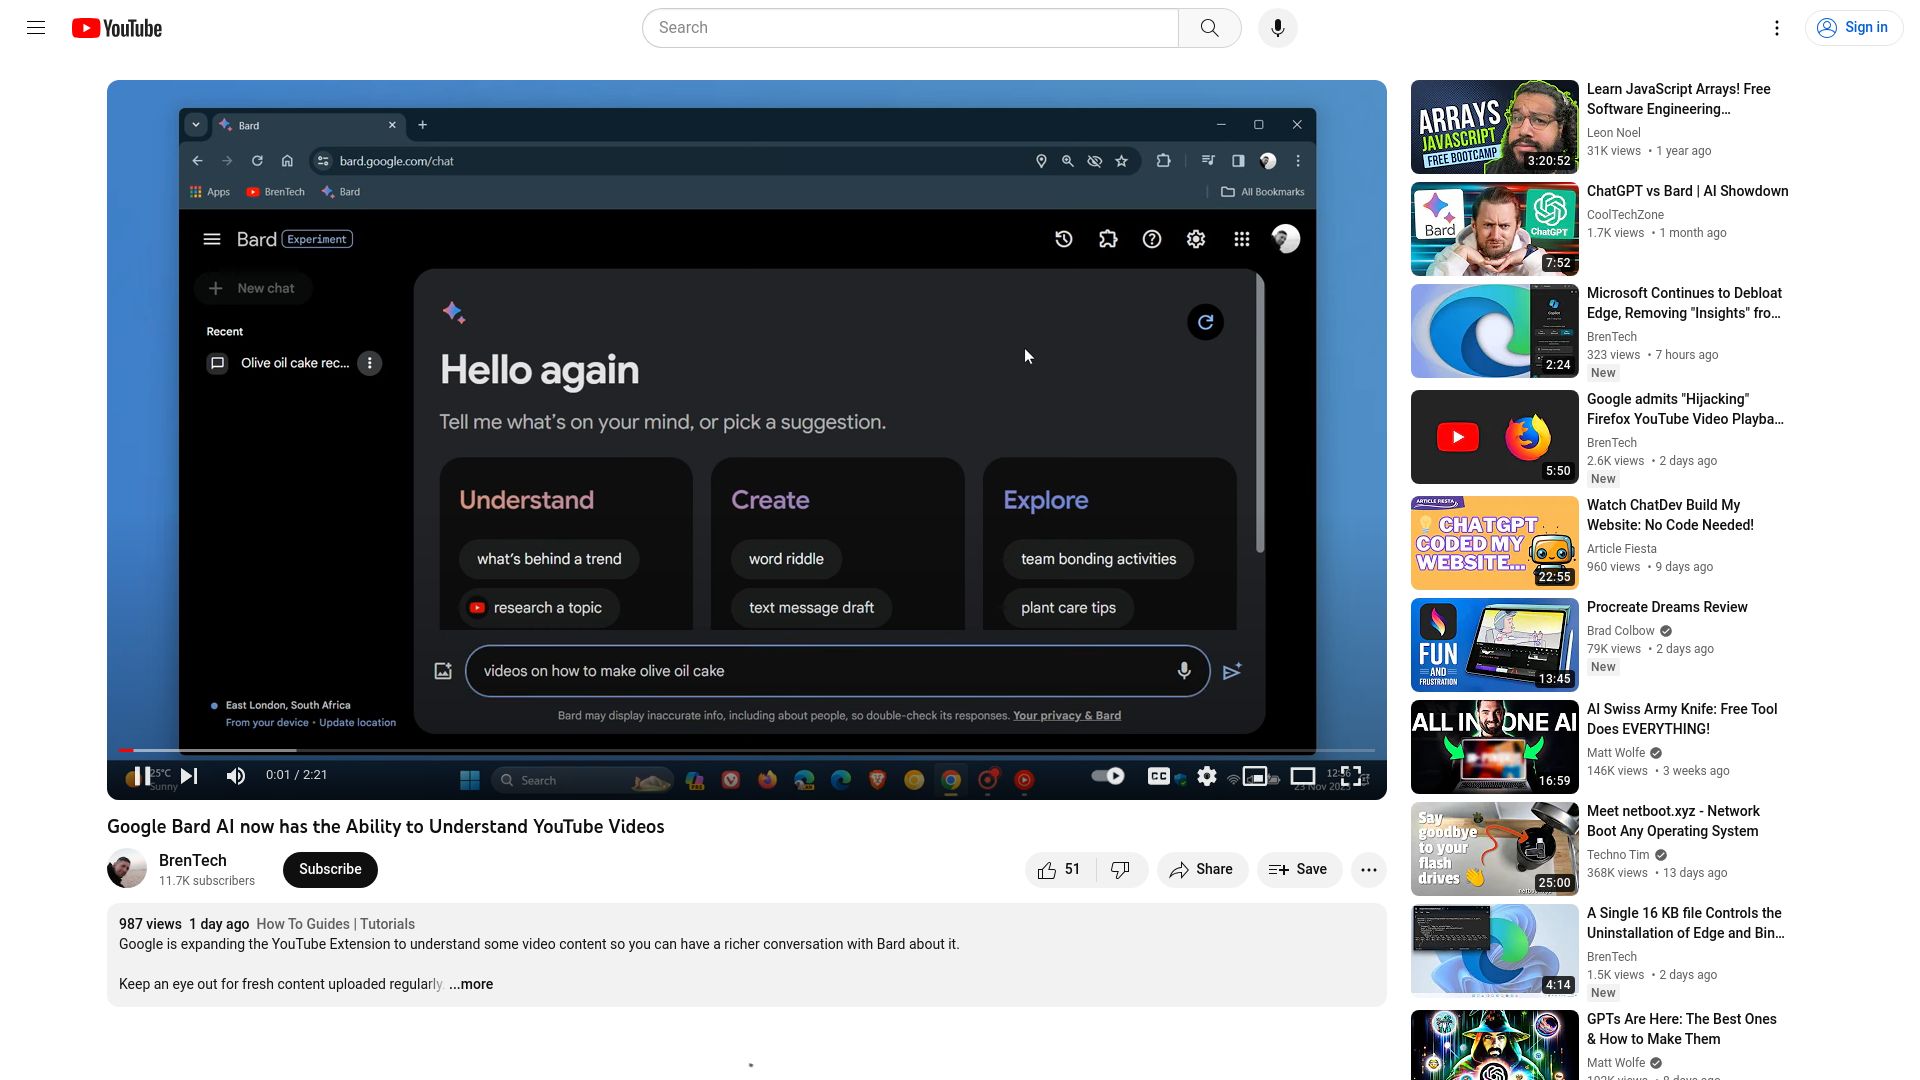
Task: Open Watch ChatDev Build My Website video
Action: click(x=1670, y=515)
